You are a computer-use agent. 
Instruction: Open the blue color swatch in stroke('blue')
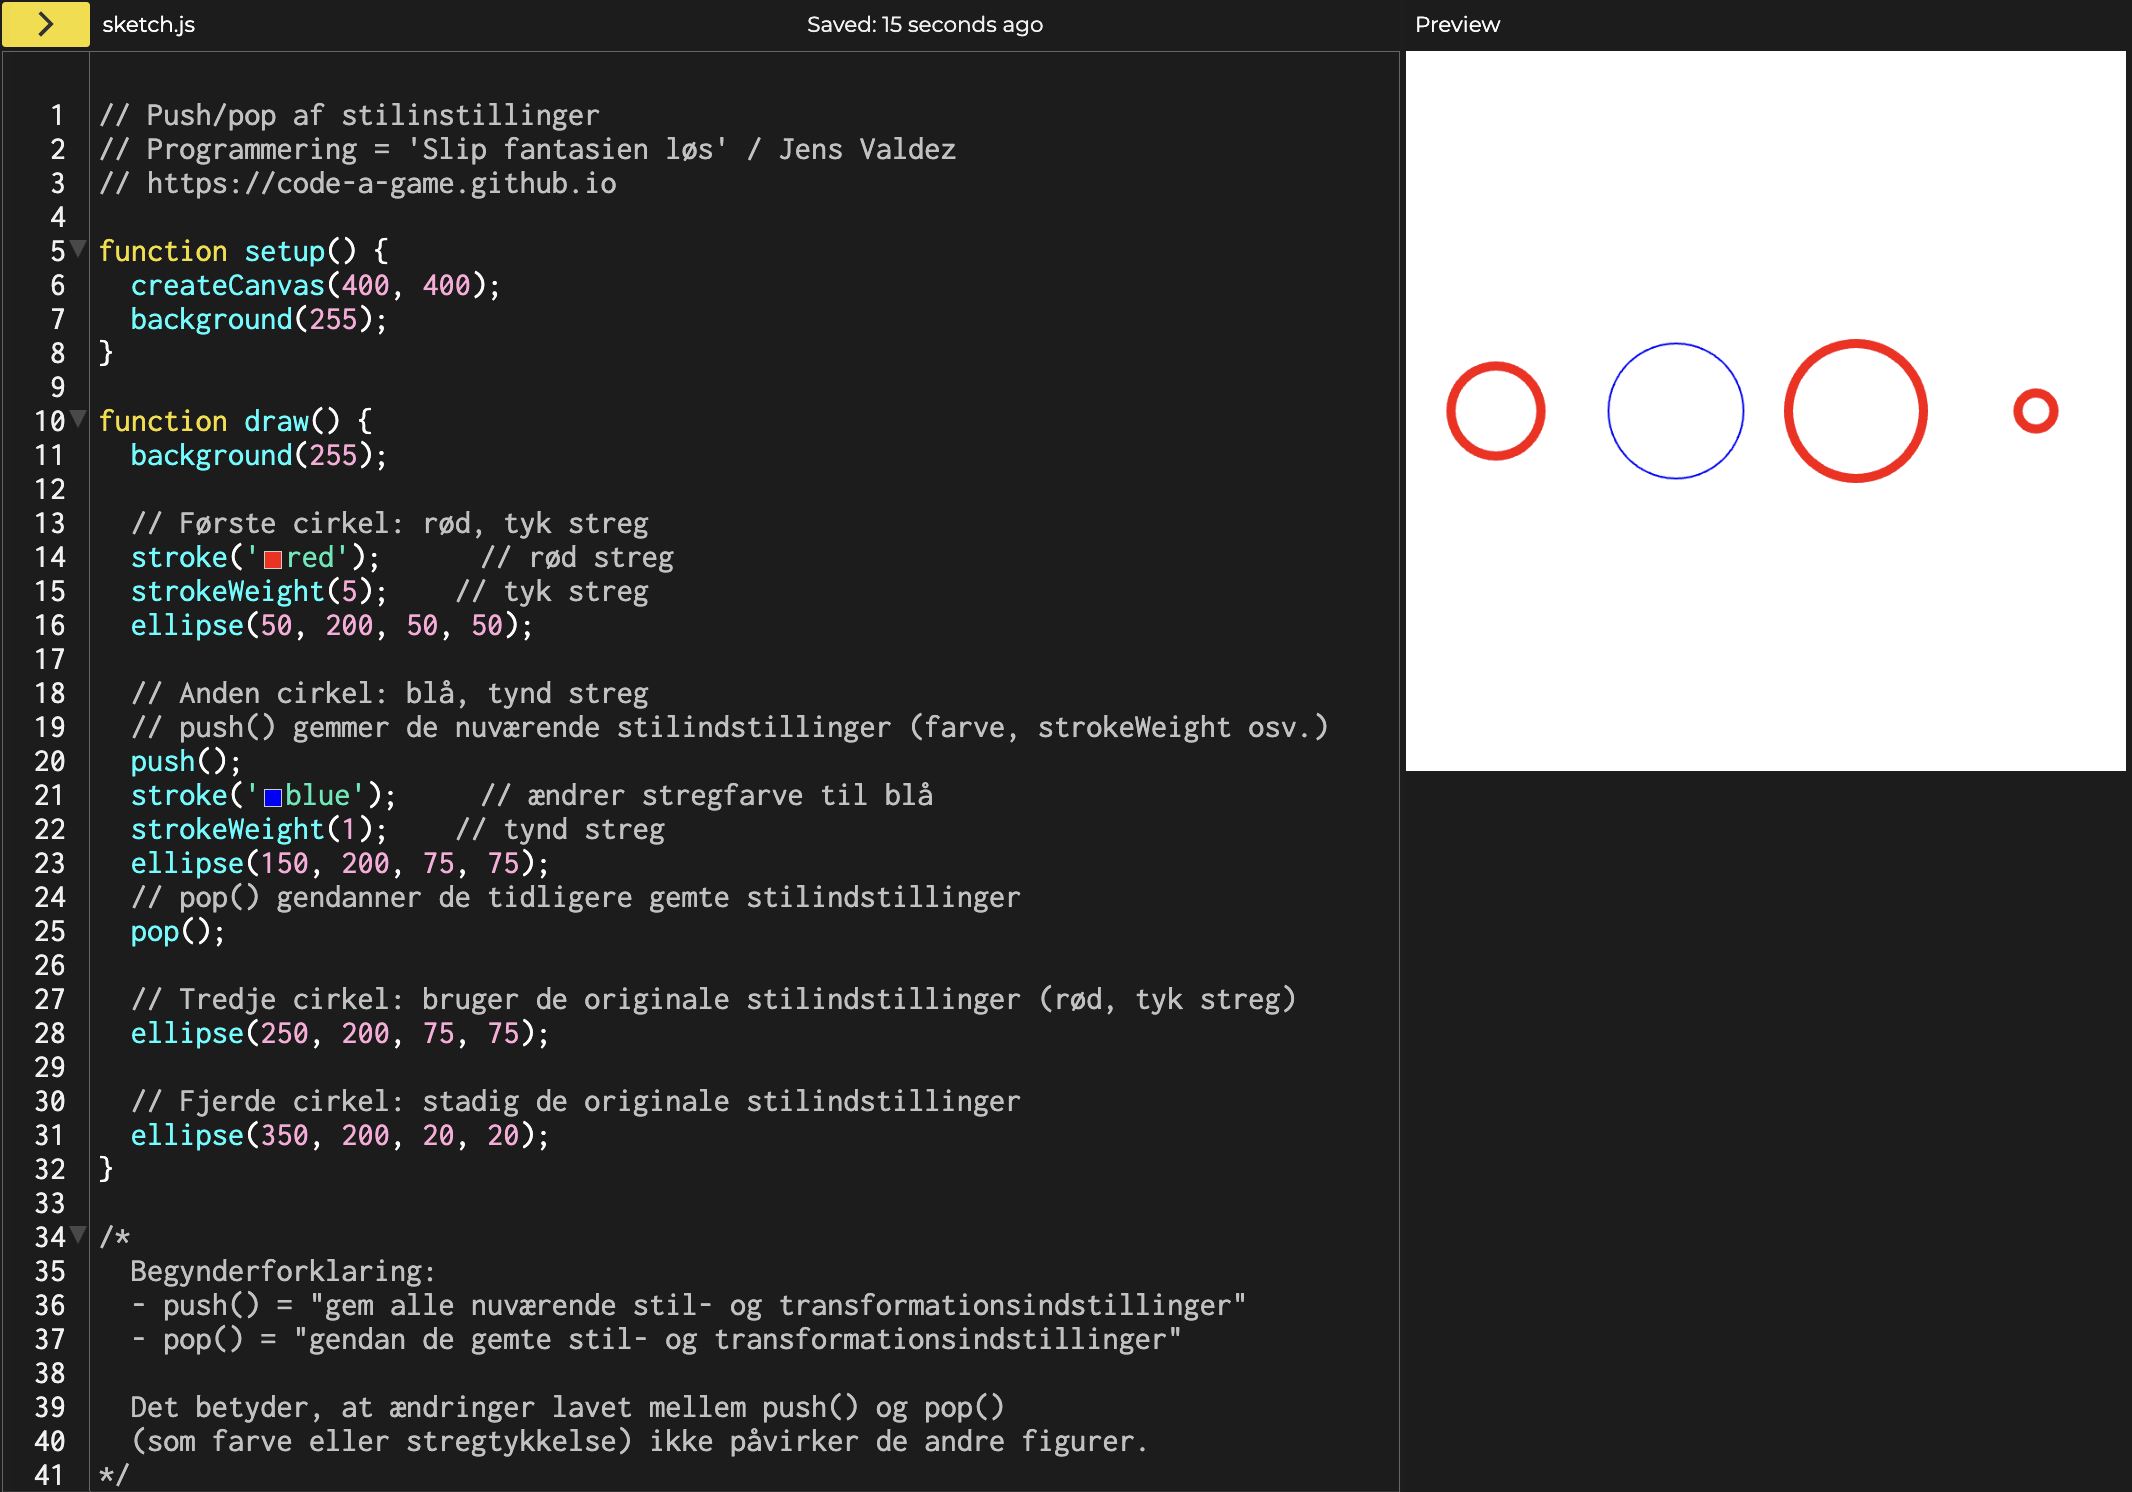(272, 797)
